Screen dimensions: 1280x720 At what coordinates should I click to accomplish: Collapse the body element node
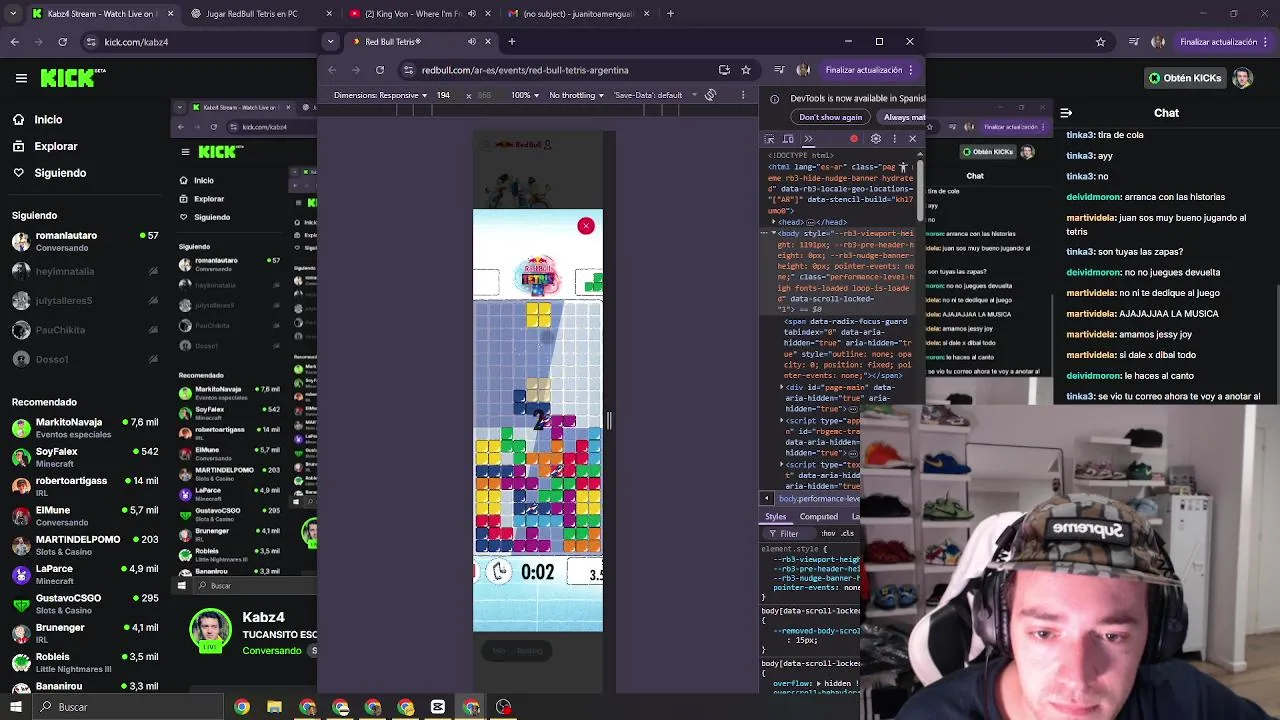pos(773,233)
